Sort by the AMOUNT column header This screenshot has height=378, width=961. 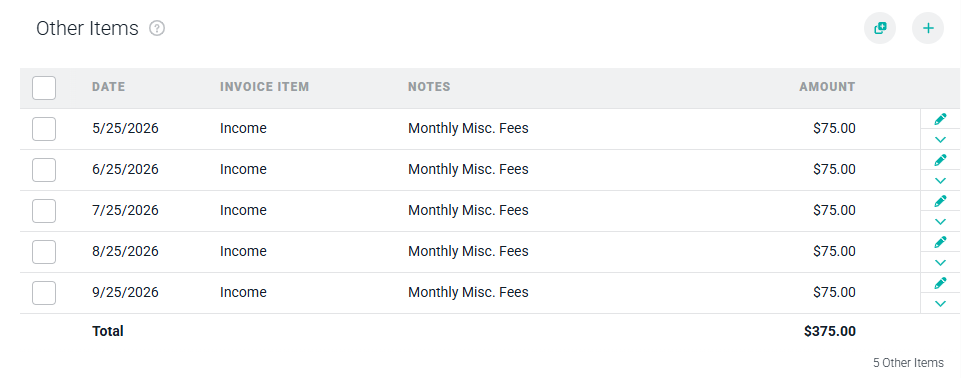click(x=827, y=87)
